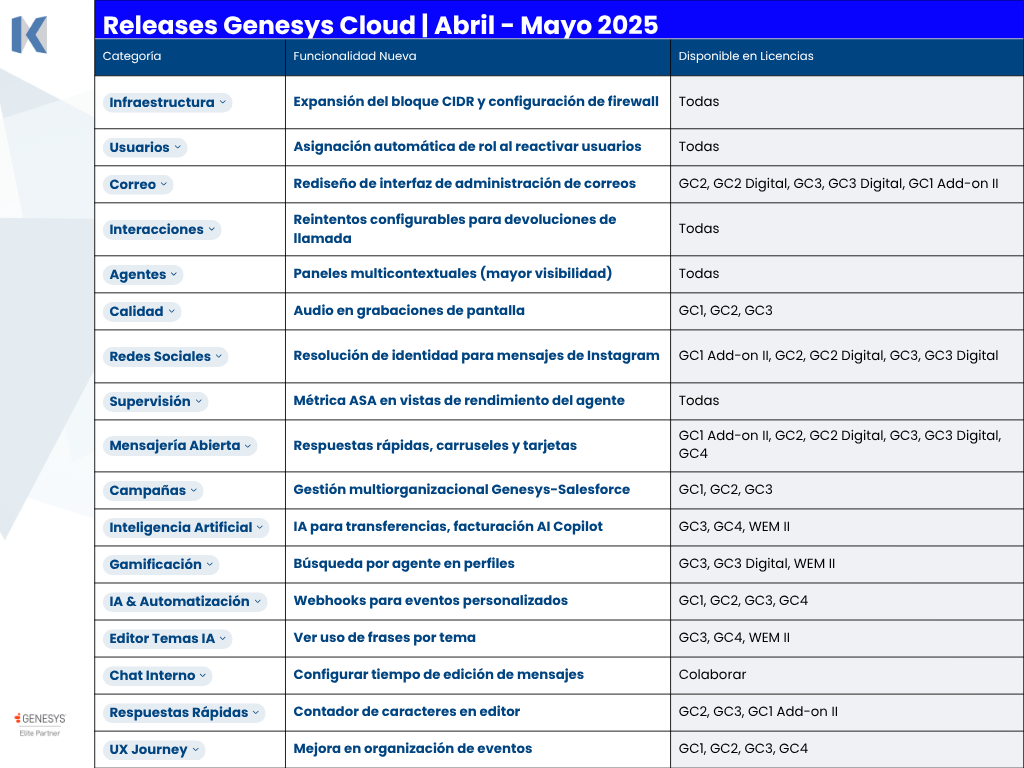1024x768 pixels.
Task: Click the Disponible en Licencias header
Action: [x=745, y=56]
